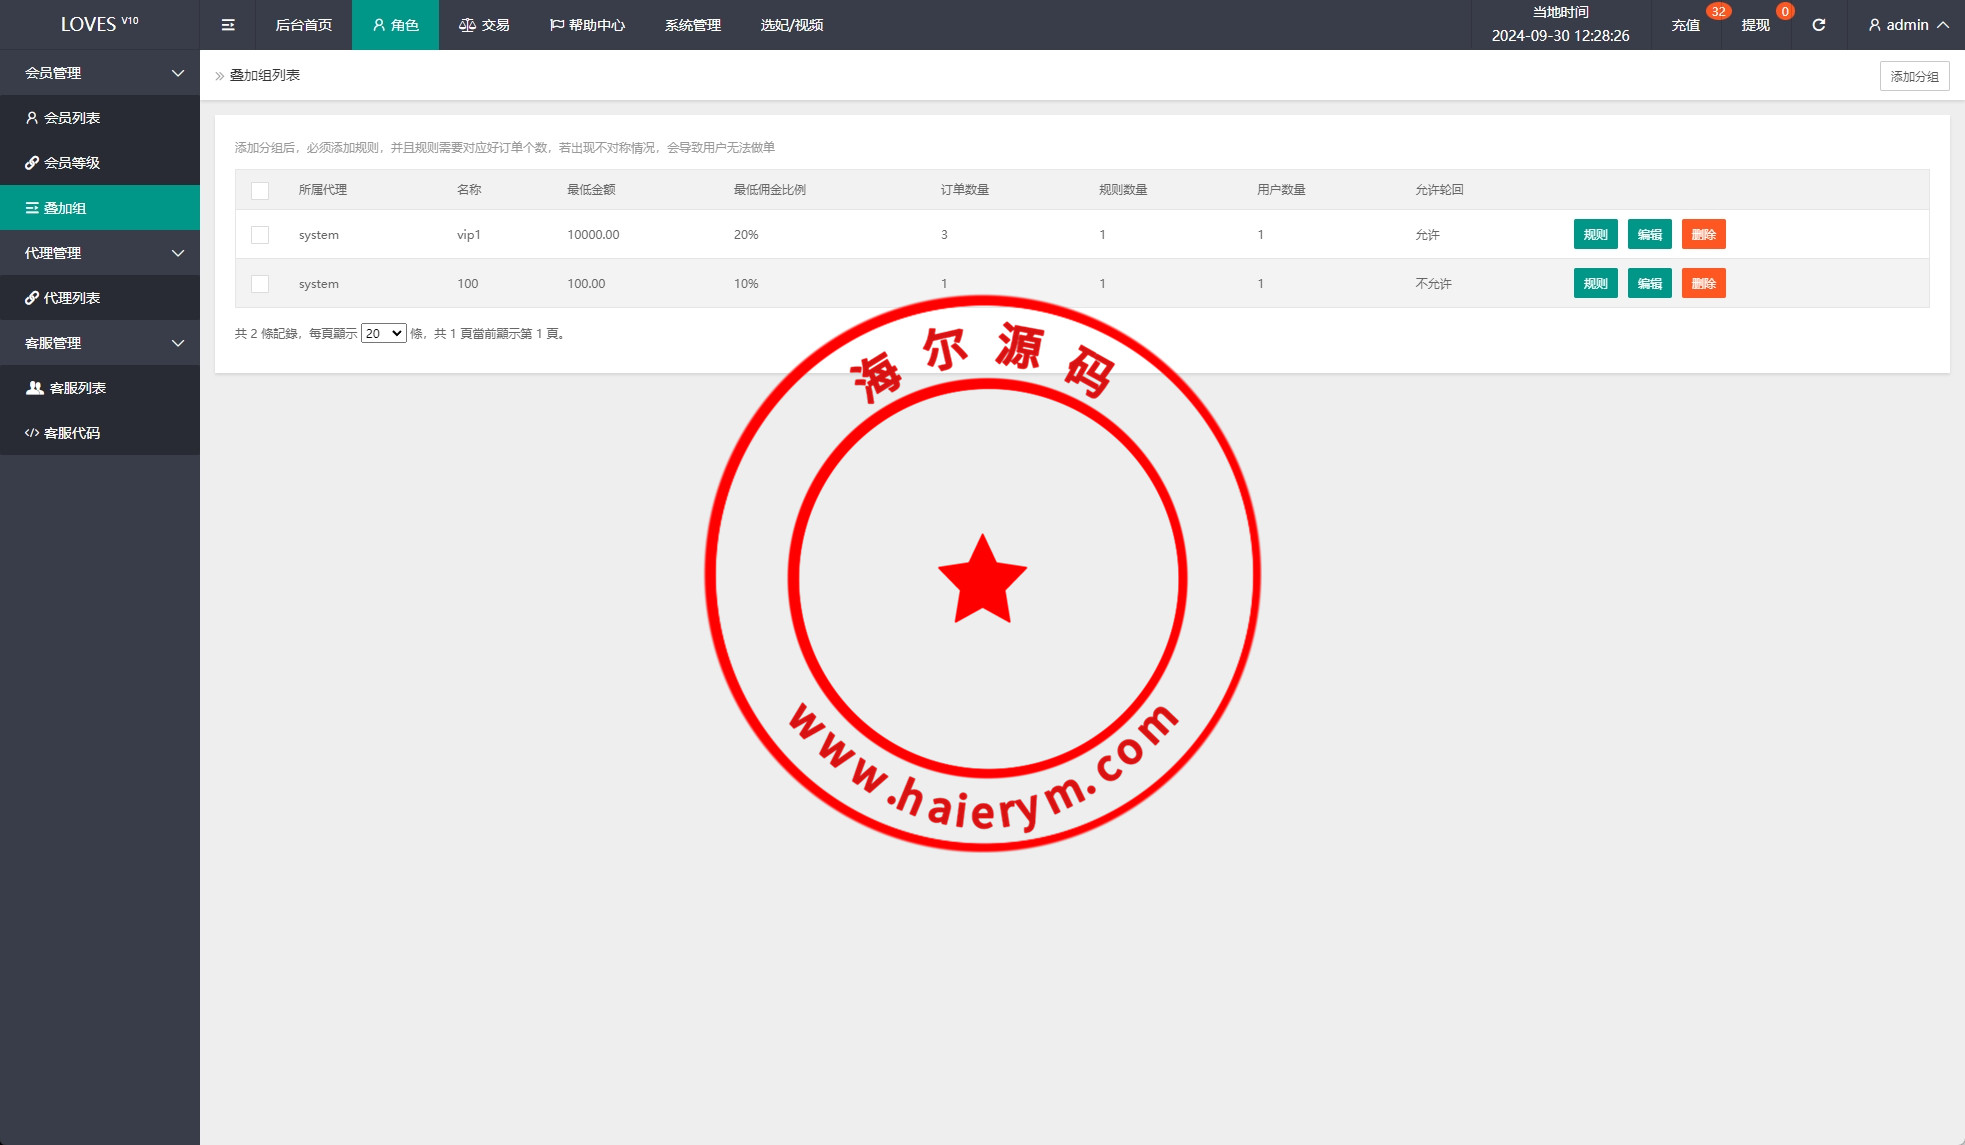Click the refresh icon in top bar
This screenshot has height=1145, width=1965.
point(1818,25)
